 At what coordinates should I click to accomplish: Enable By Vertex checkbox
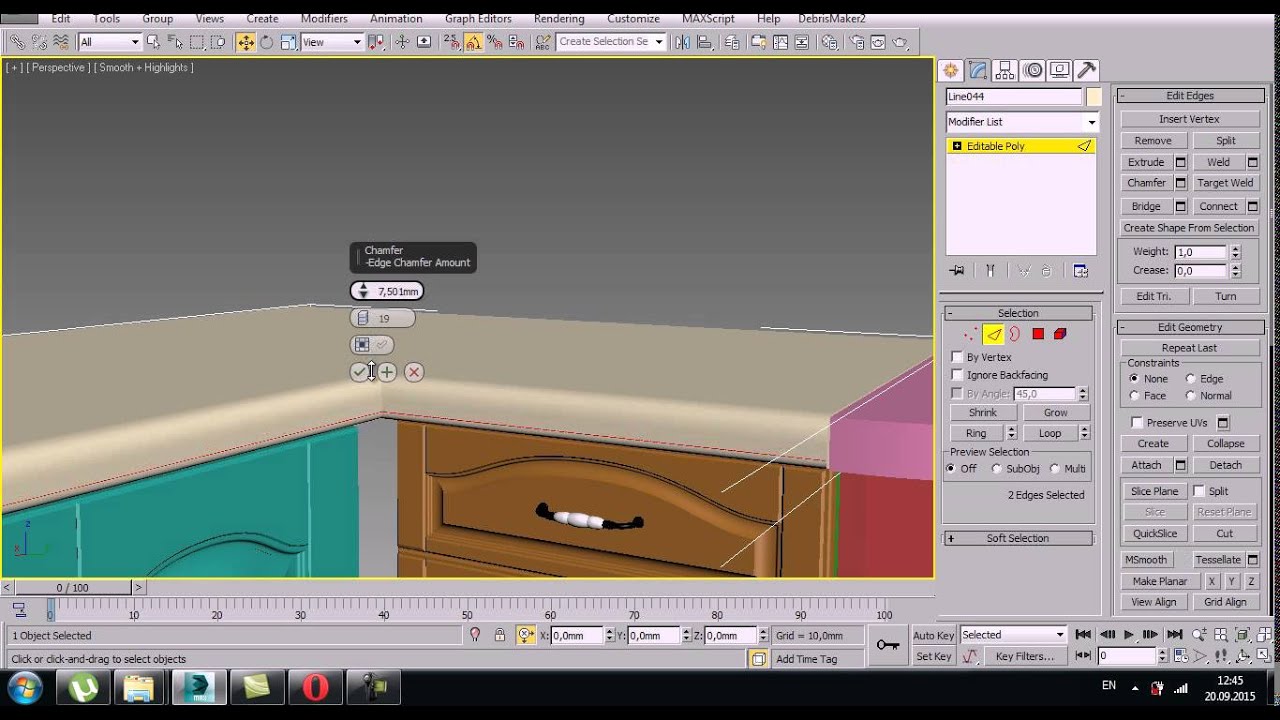(x=957, y=357)
